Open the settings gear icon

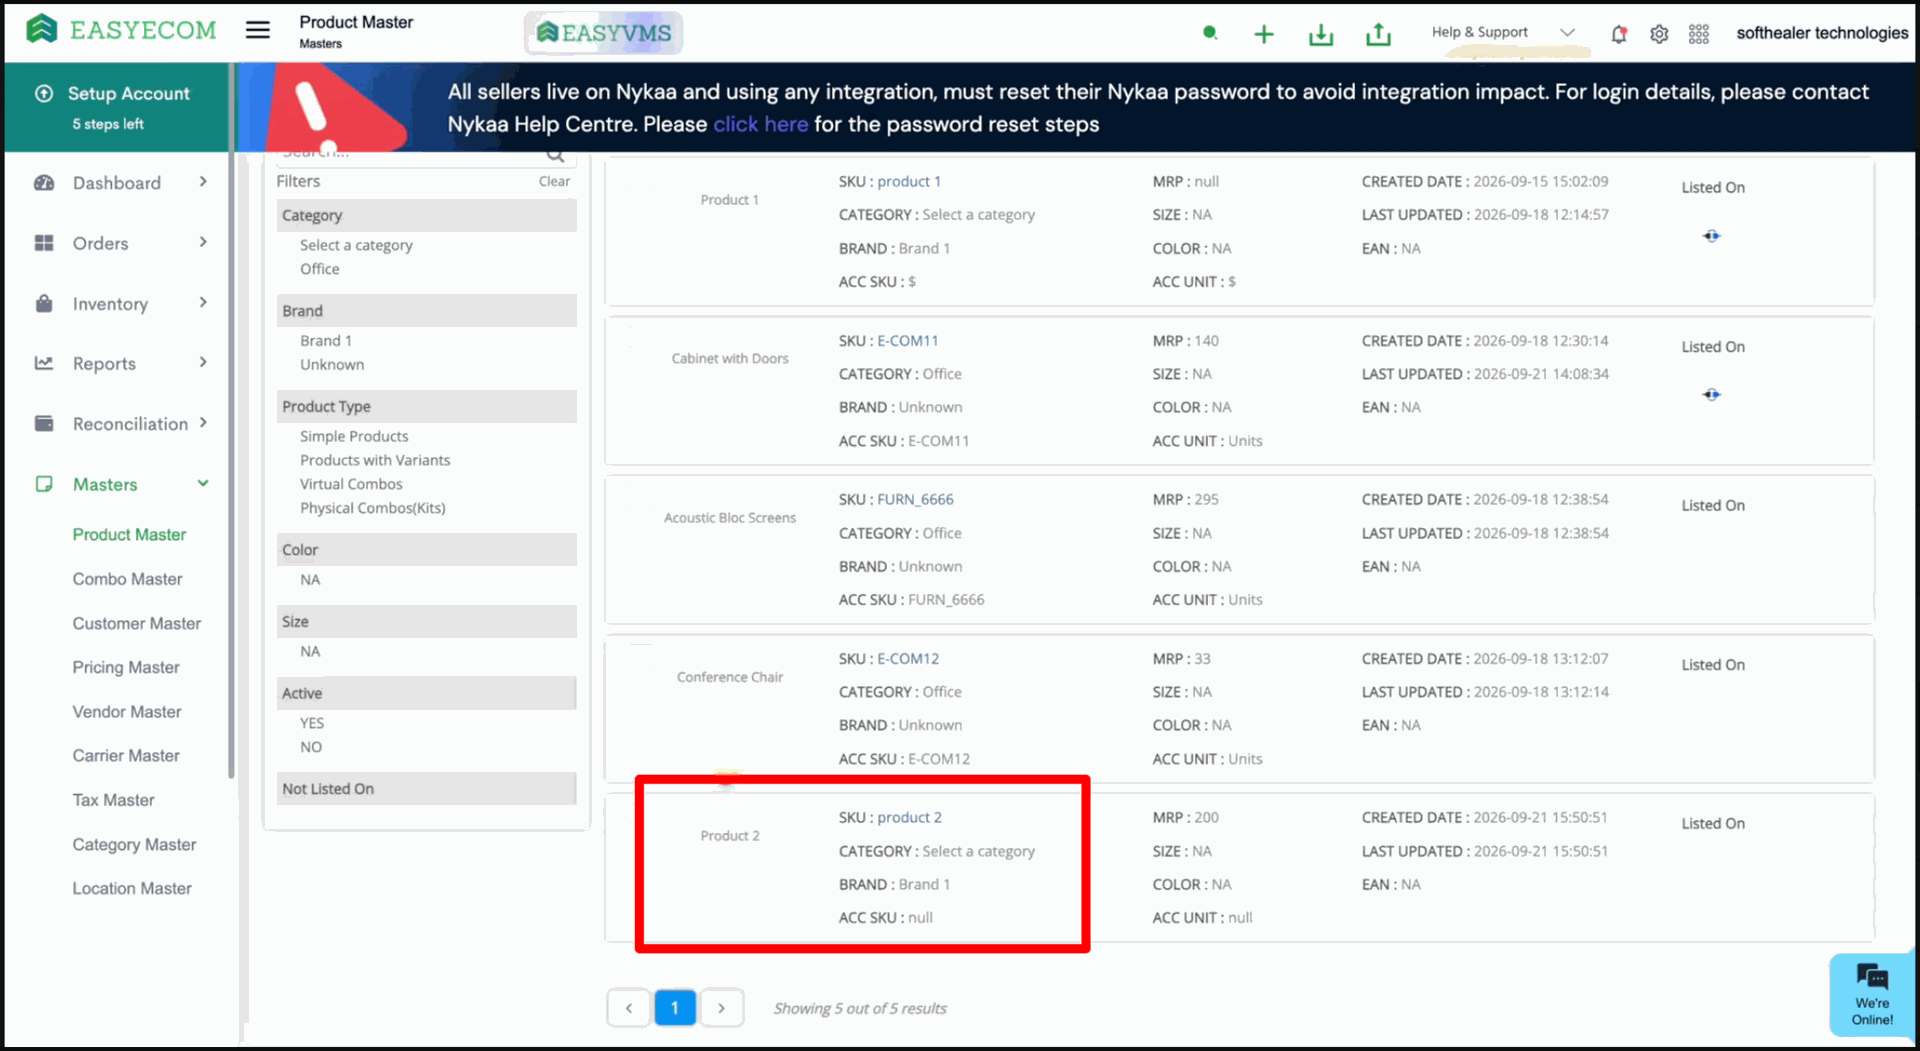pyautogui.click(x=1659, y=34)
